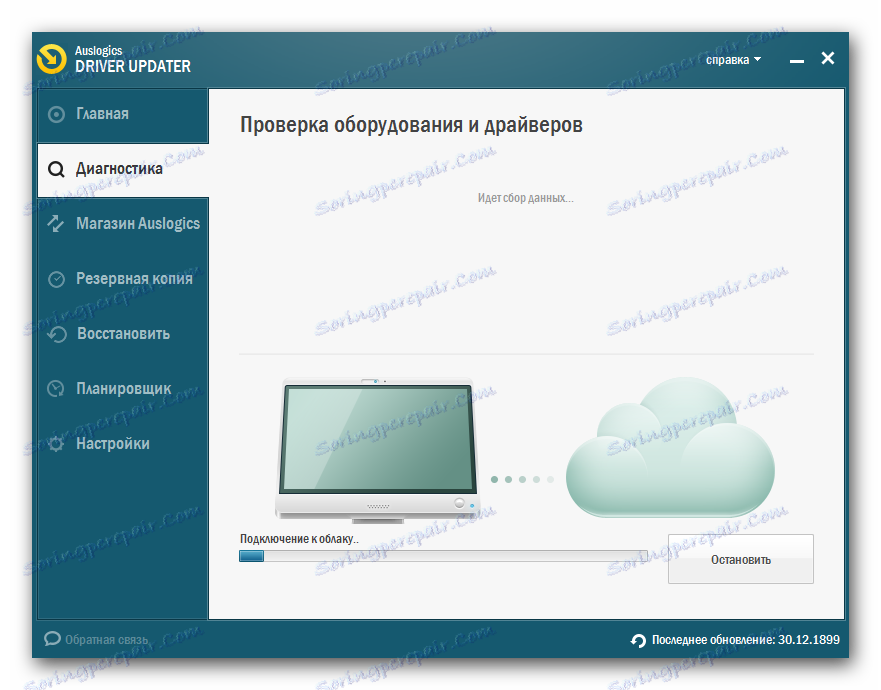Click the Проверка оборудования и драйверов heading
This screenshot has width=881, height=690.
click(x=411, y=125)
